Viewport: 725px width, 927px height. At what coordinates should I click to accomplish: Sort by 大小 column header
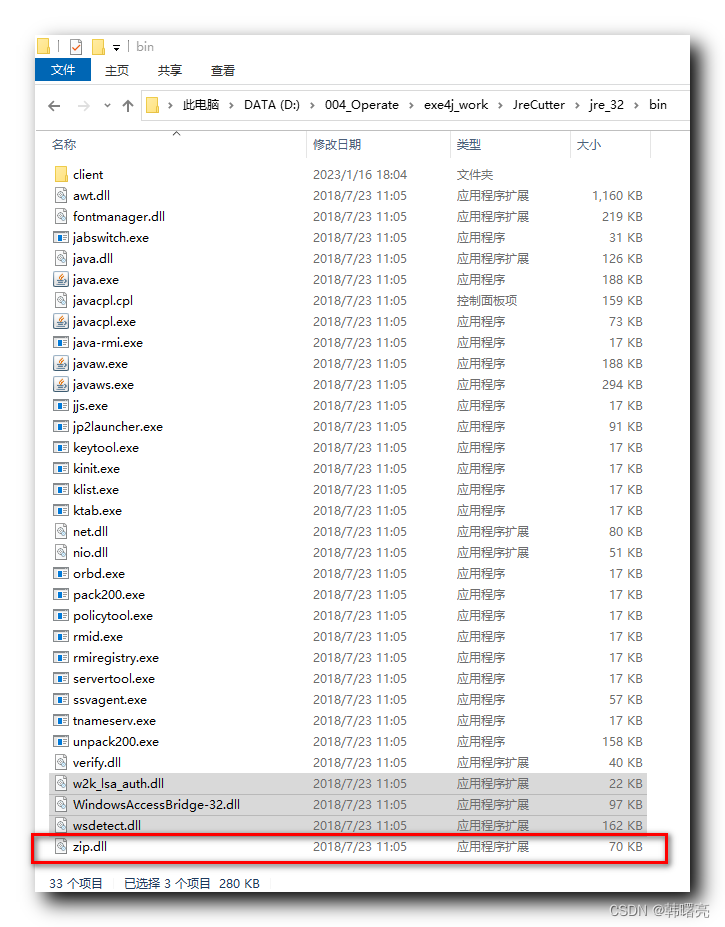(x=588, y=144)
